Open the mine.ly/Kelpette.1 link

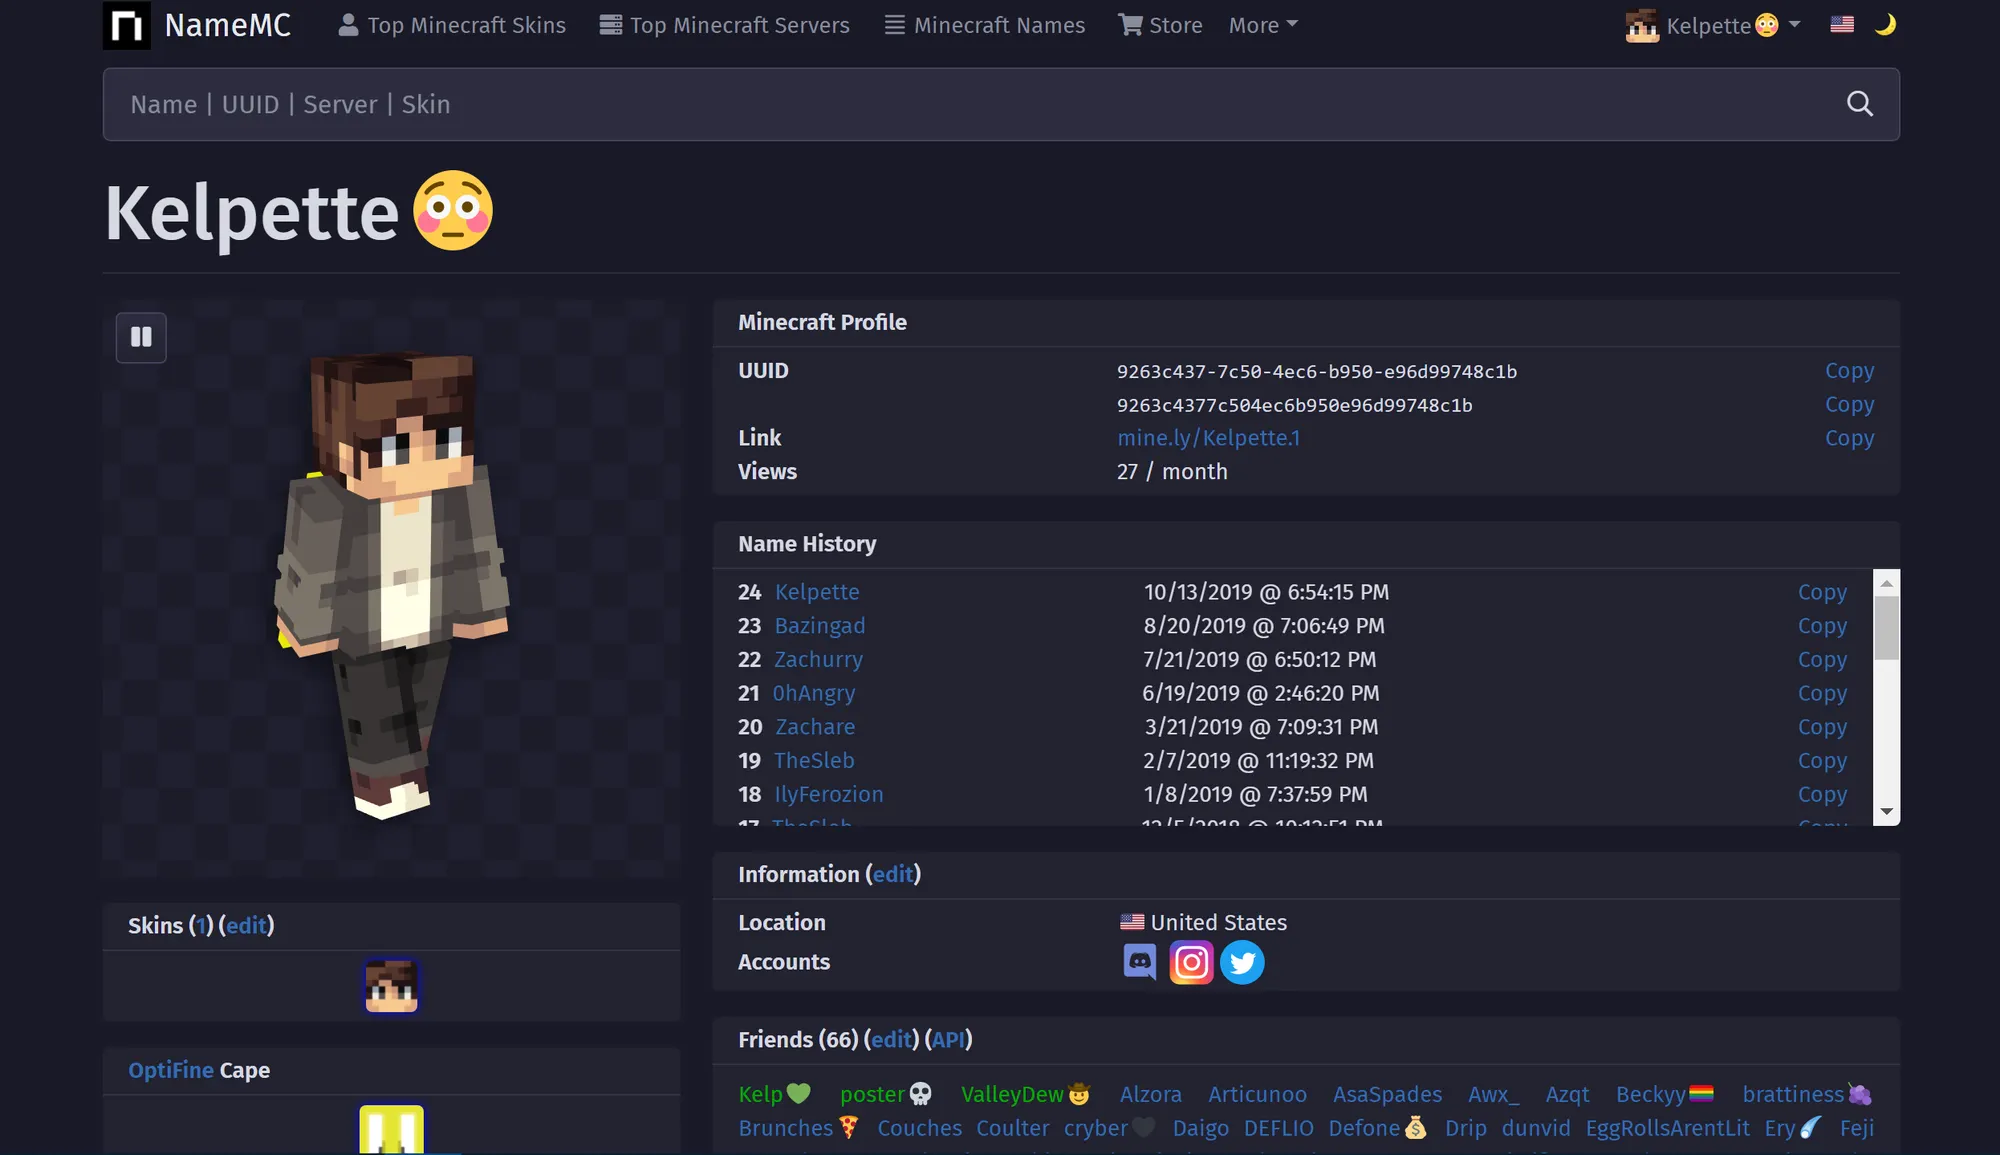[1208, 438]
